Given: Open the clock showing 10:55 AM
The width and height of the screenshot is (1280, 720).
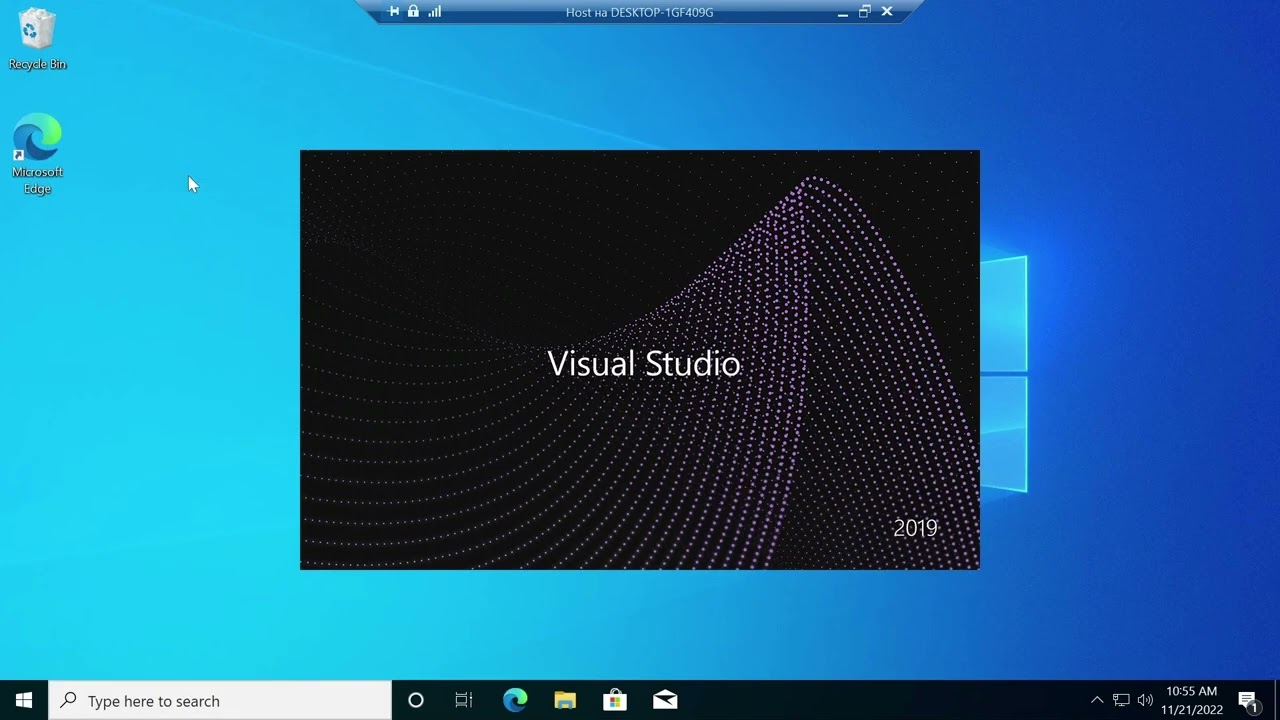Looking at the screenshot, I should point(1192,700).
